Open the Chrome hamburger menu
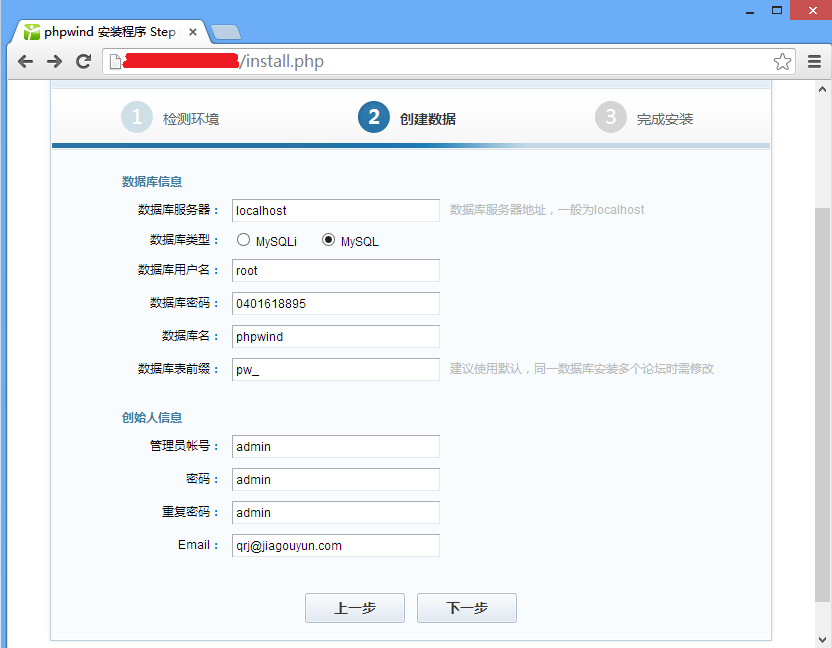Screen dimensions: 832x648 coord(814,62)
